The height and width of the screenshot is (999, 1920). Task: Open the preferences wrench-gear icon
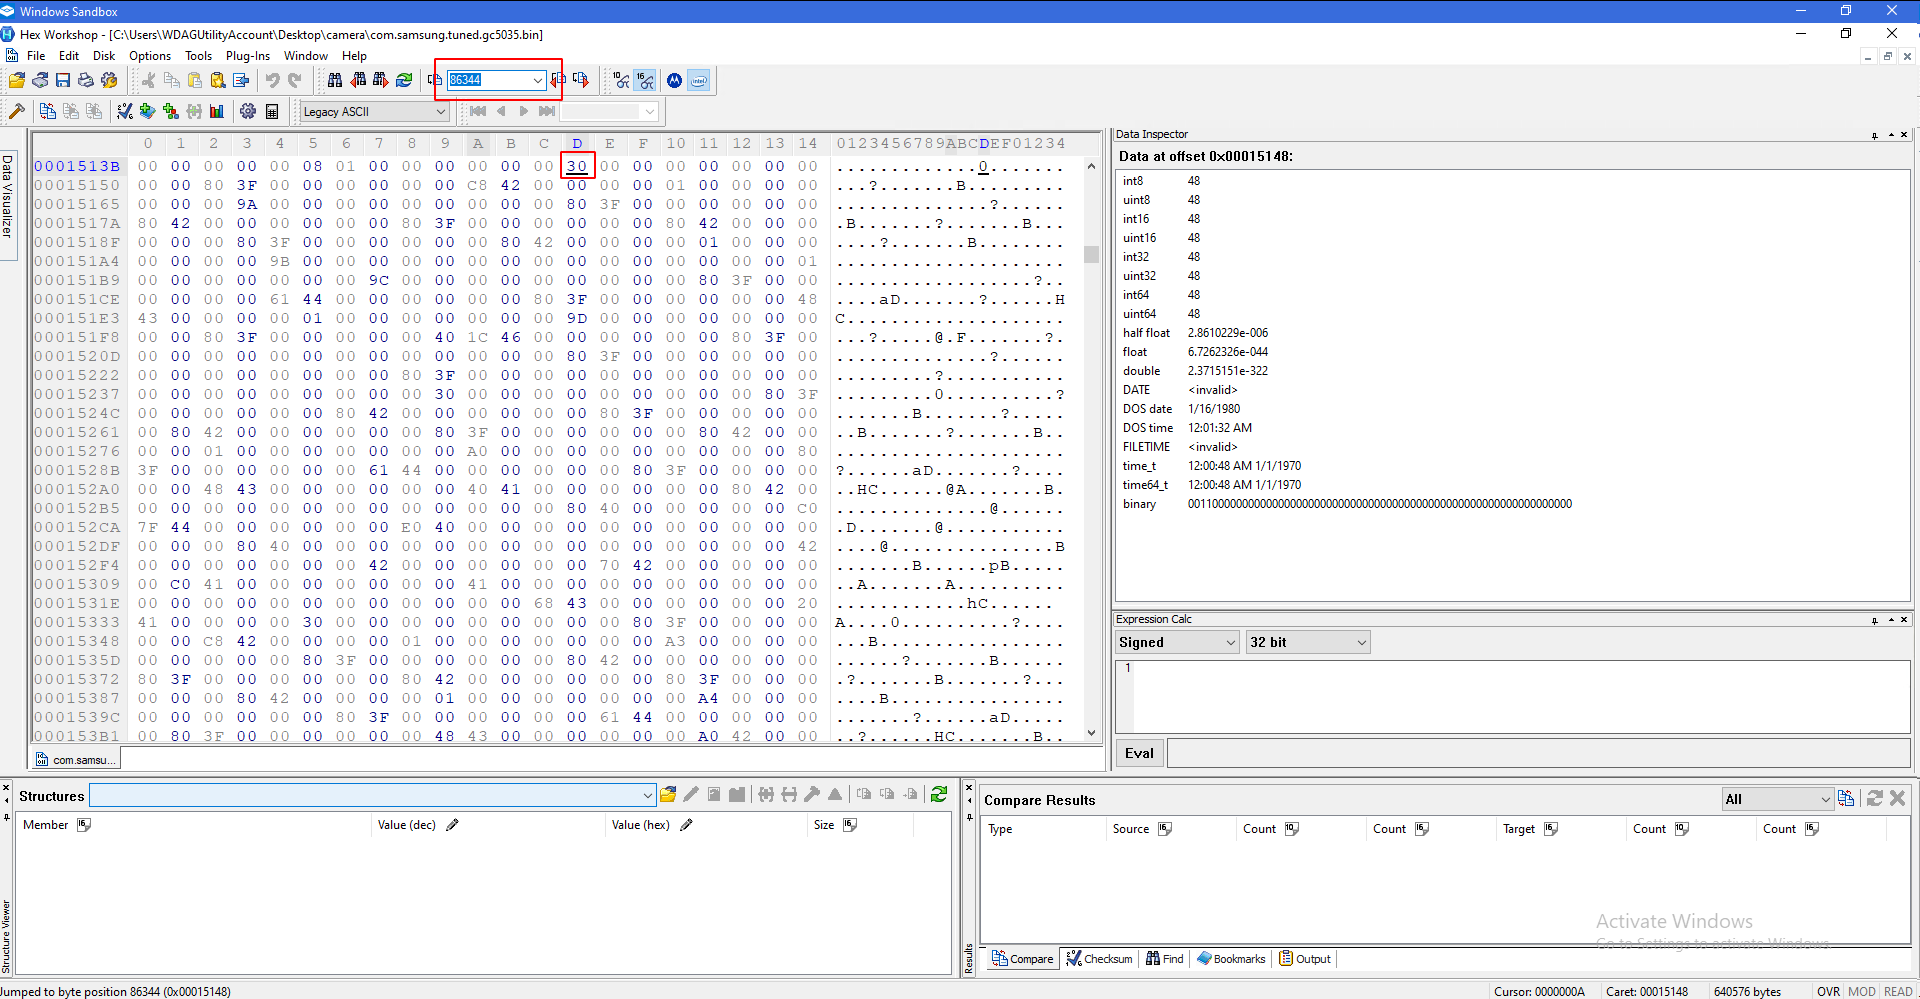pos(109,80)
